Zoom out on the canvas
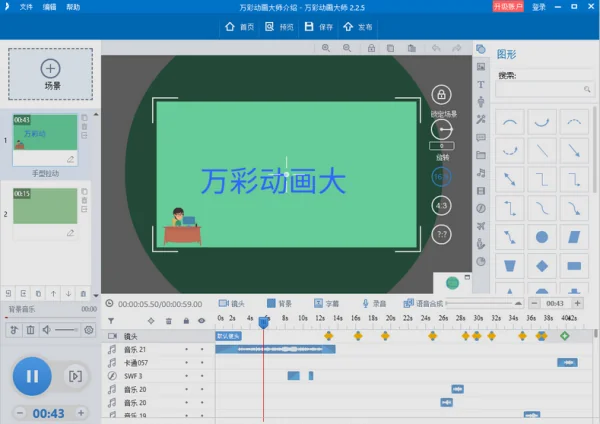The height and width of the screenshot is (424, 600). (347, 48)
